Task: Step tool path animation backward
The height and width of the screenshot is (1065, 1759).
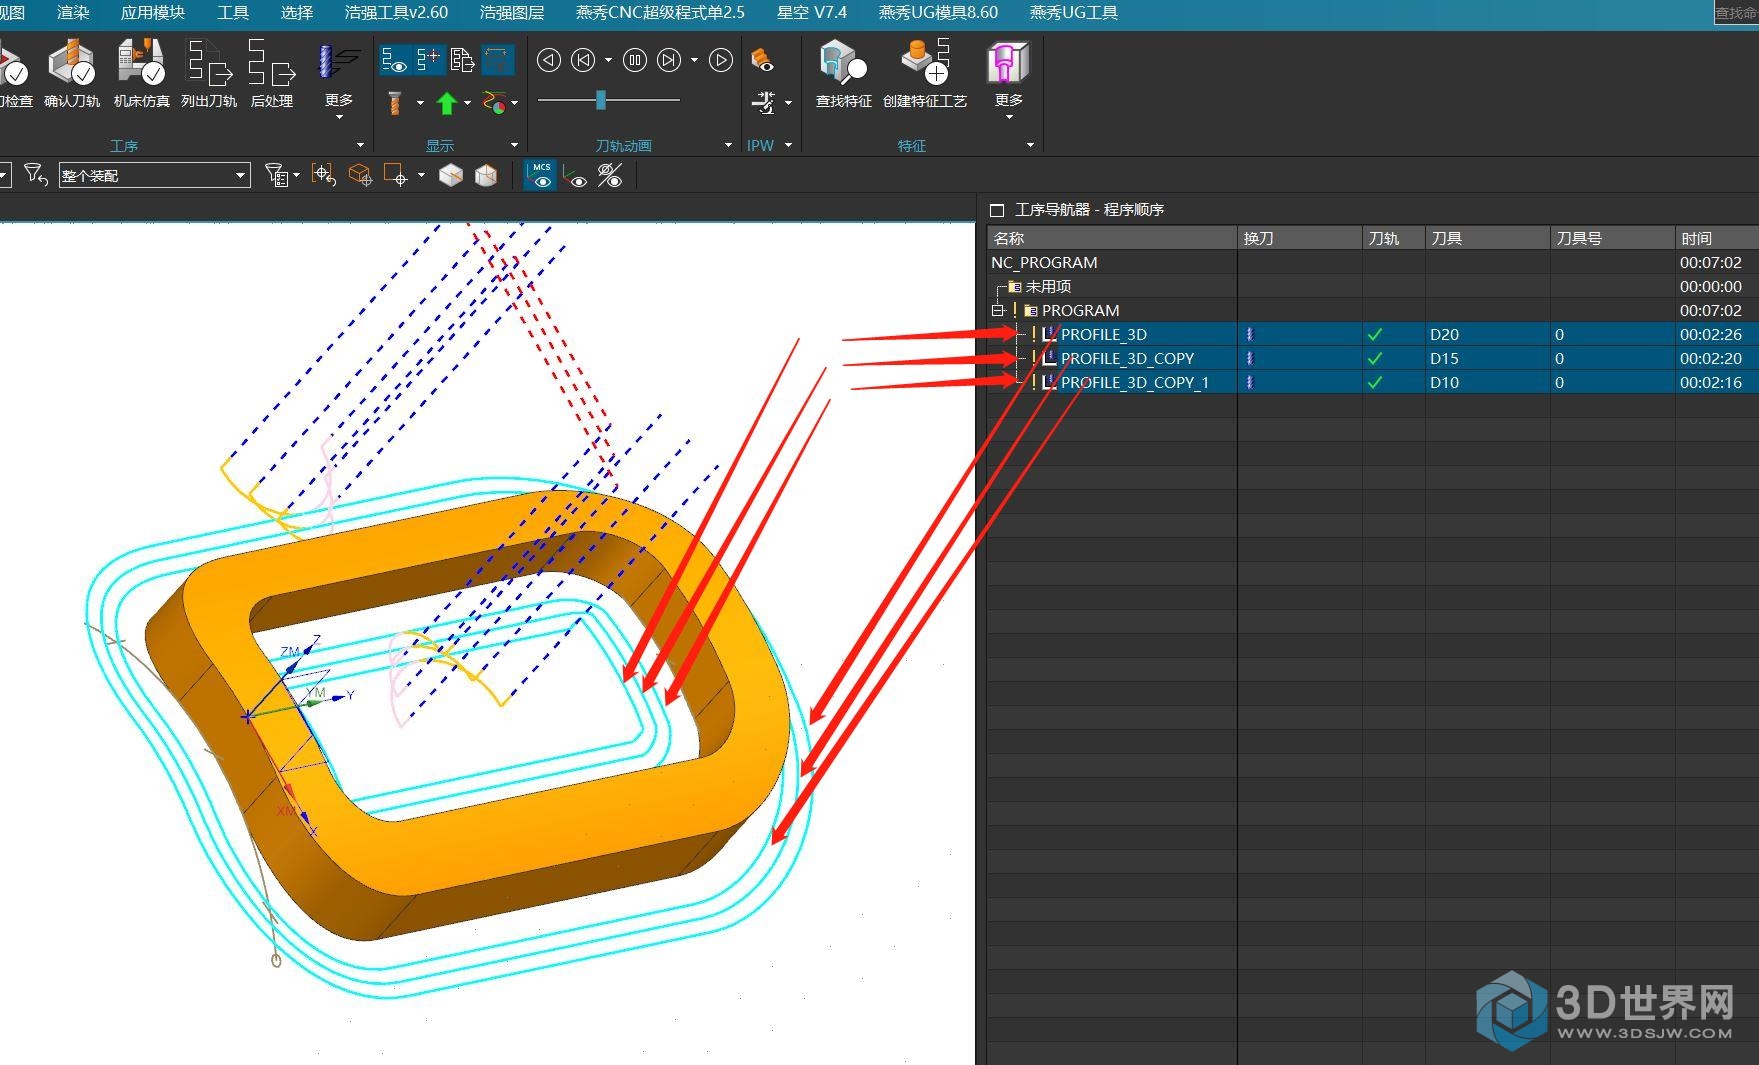Action: point(549,61)
